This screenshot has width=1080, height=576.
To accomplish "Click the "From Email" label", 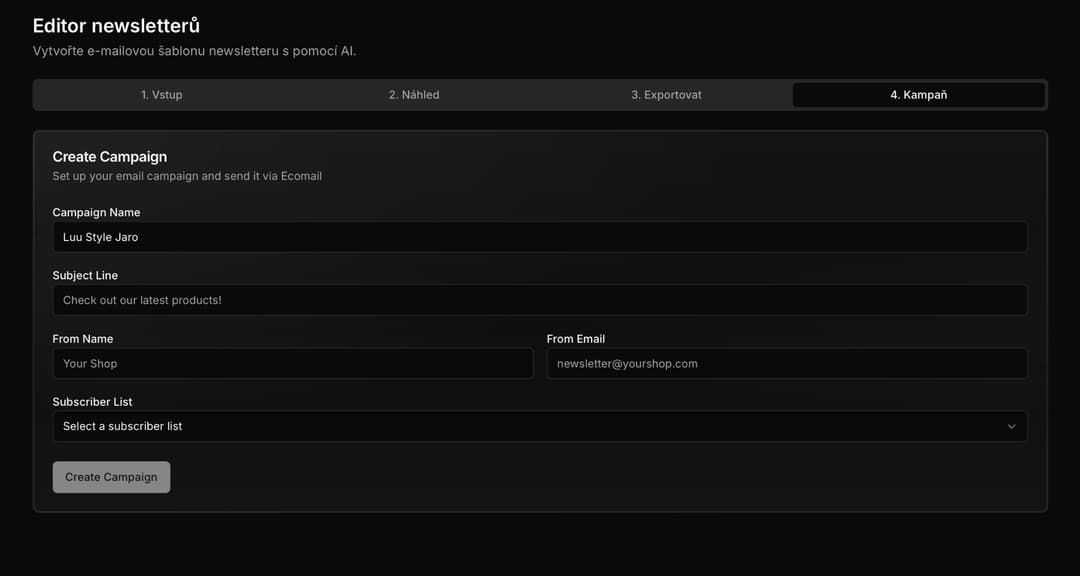I will pyautogui.click(x=576, y=338).
